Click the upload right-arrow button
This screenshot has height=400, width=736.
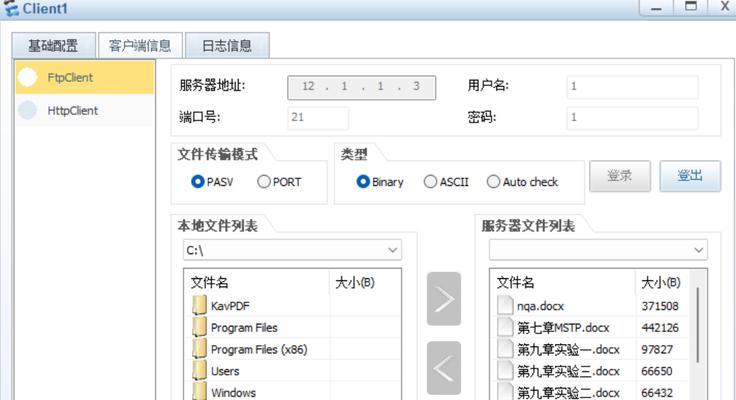click(x=444, y=299)
